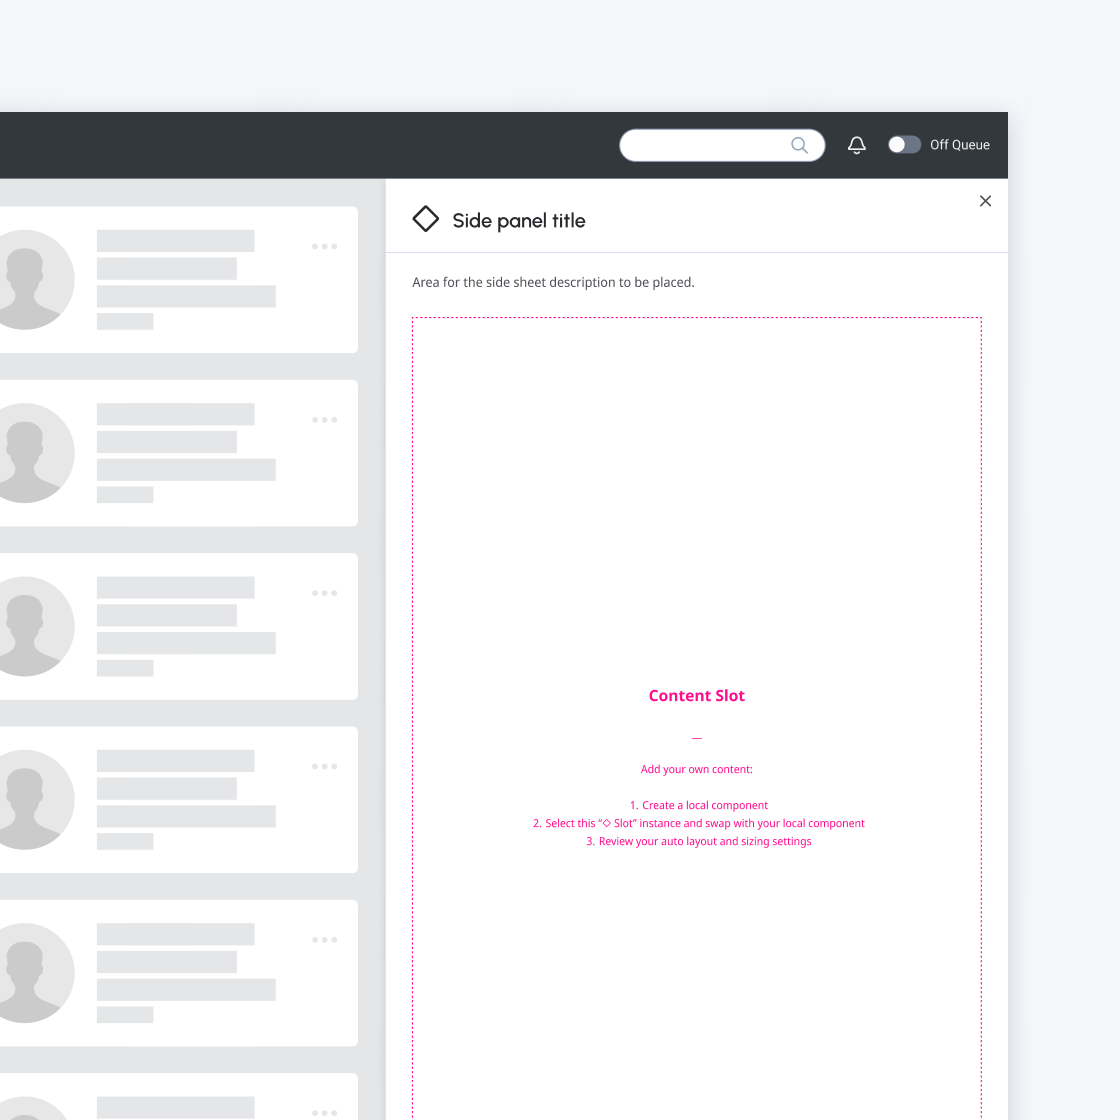Close the side panel with the X
The image size is (1120, 1120).
tap(985, 201)
